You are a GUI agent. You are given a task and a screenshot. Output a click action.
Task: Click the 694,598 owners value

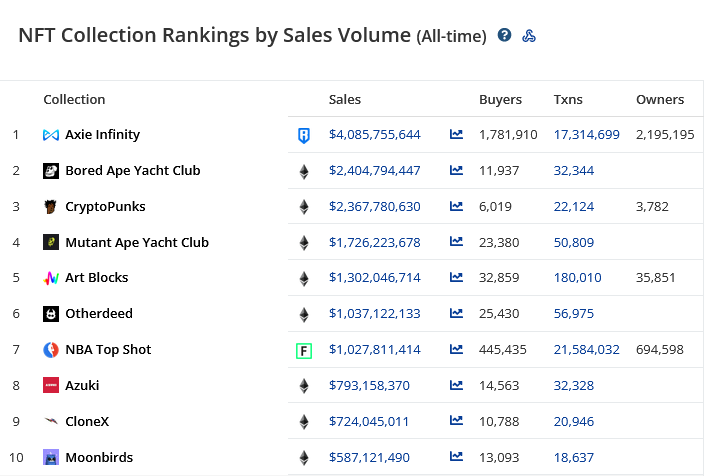(660, 350)
